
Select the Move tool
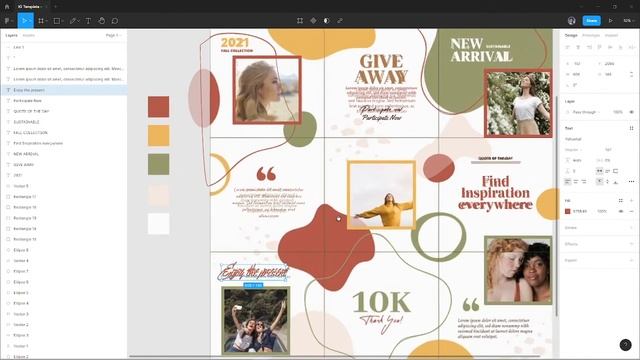tap(24, 20)
